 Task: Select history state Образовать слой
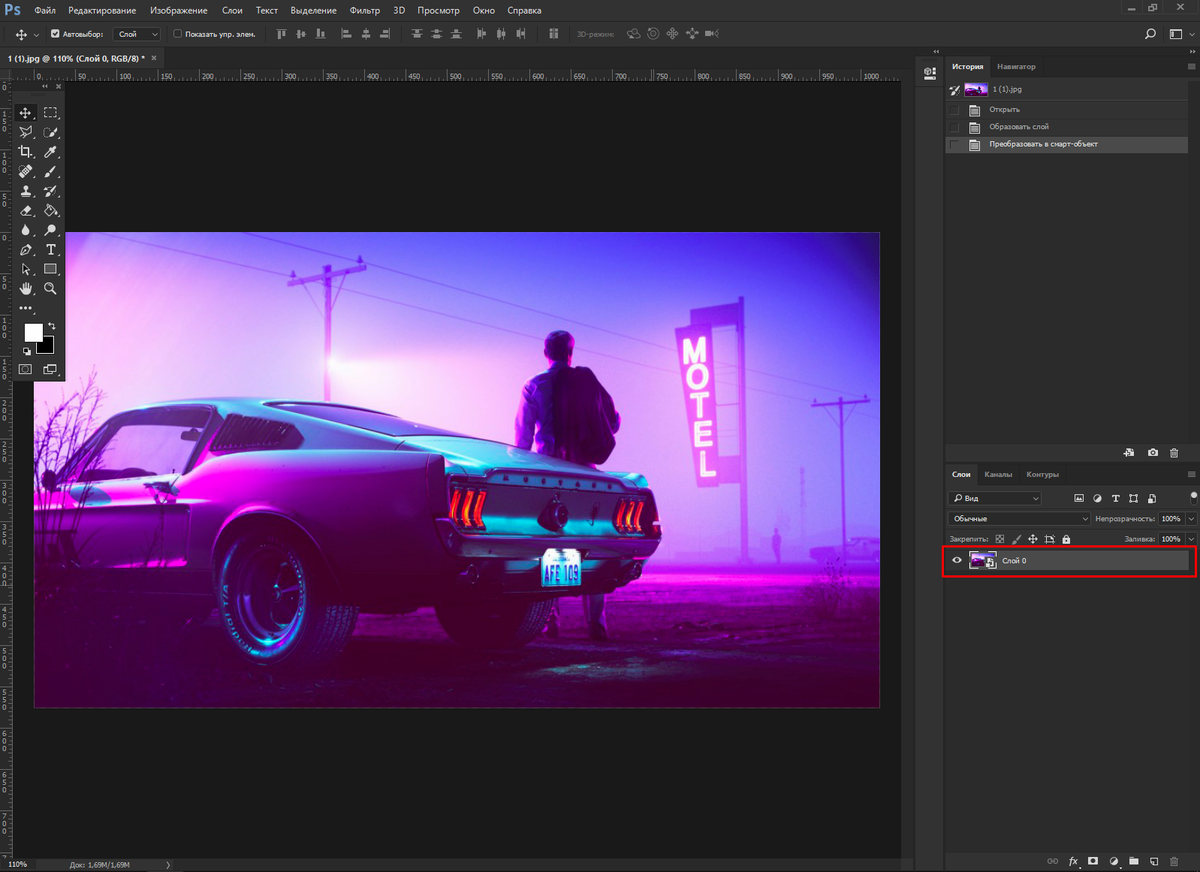point(1067,127)
